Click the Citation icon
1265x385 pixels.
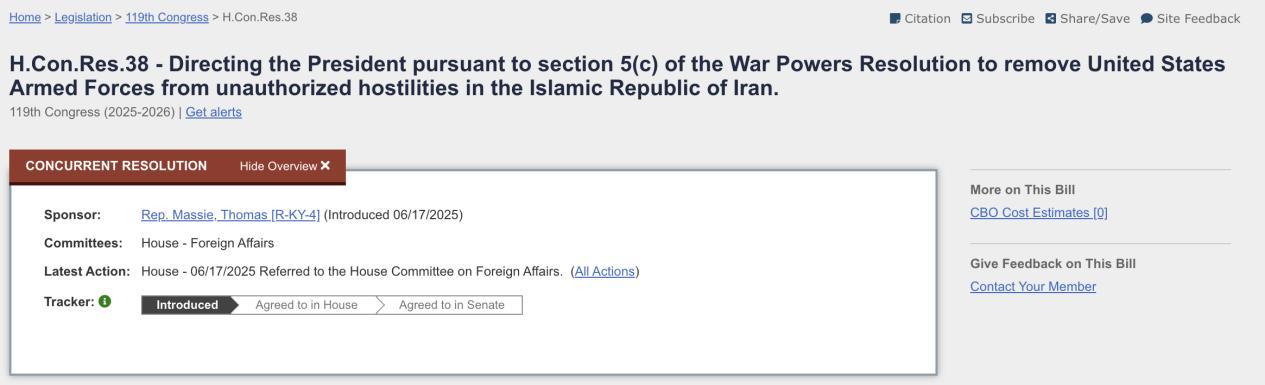(x=894, y=19)
